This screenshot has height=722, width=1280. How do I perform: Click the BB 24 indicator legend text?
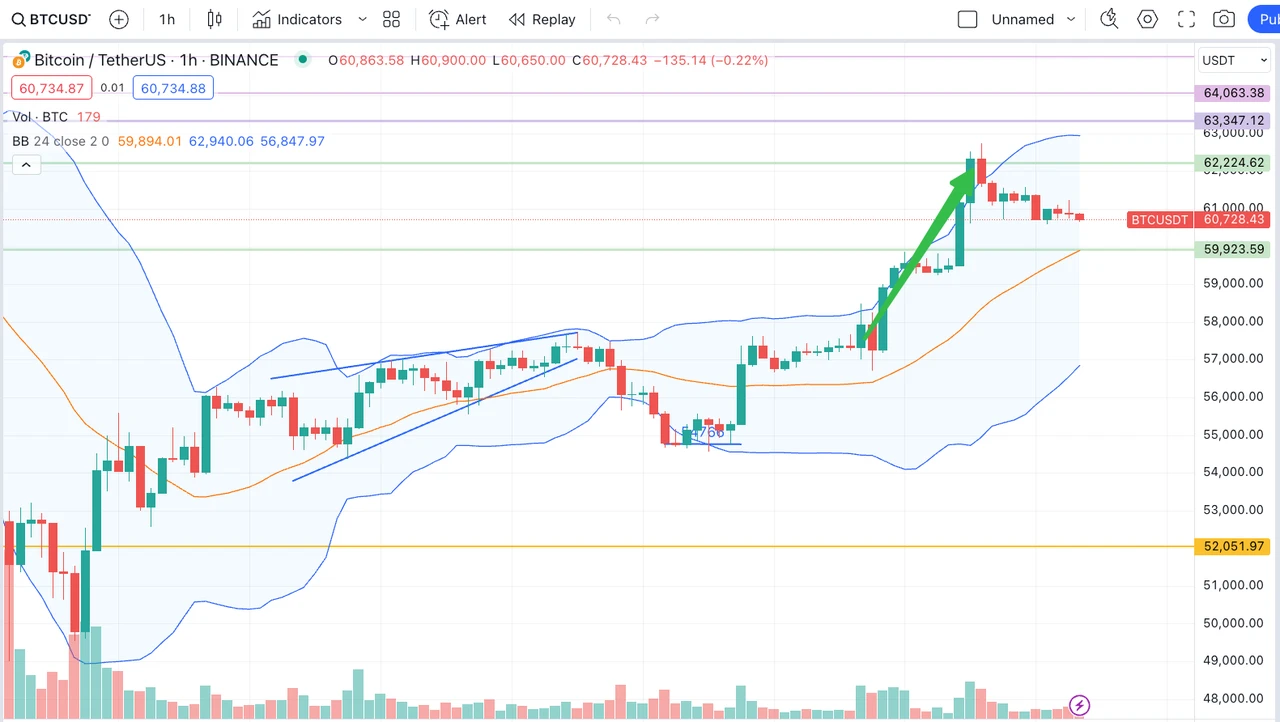pyautogui.click(x=40, y=141)
